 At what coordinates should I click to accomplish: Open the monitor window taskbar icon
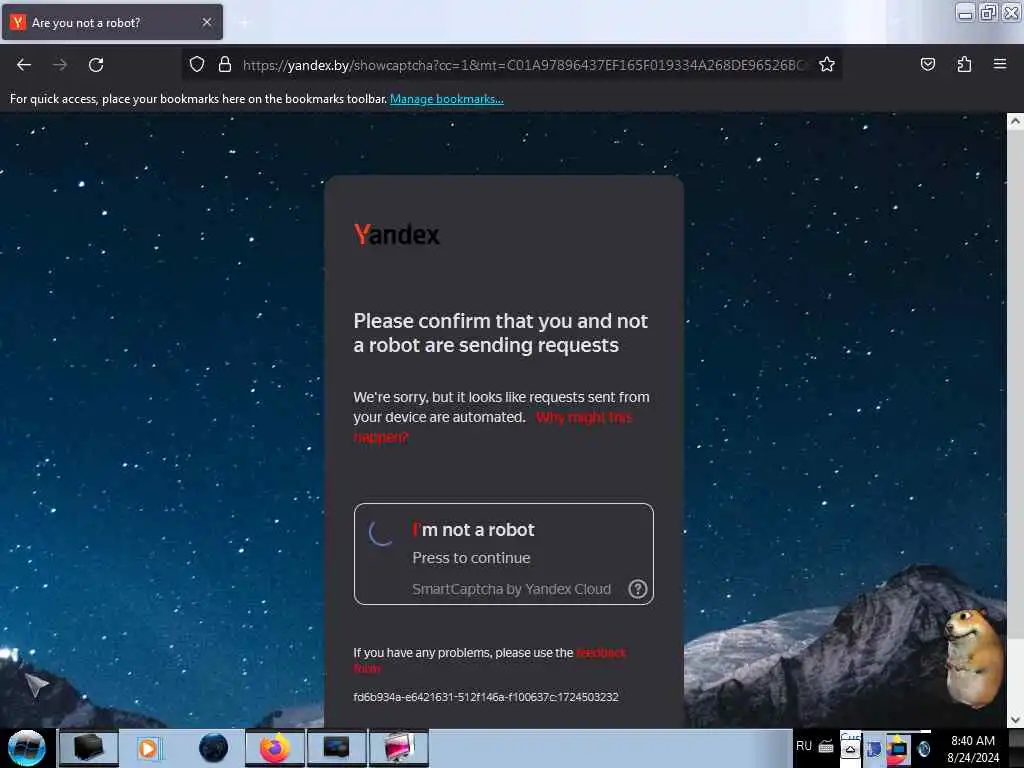(336, 748)
